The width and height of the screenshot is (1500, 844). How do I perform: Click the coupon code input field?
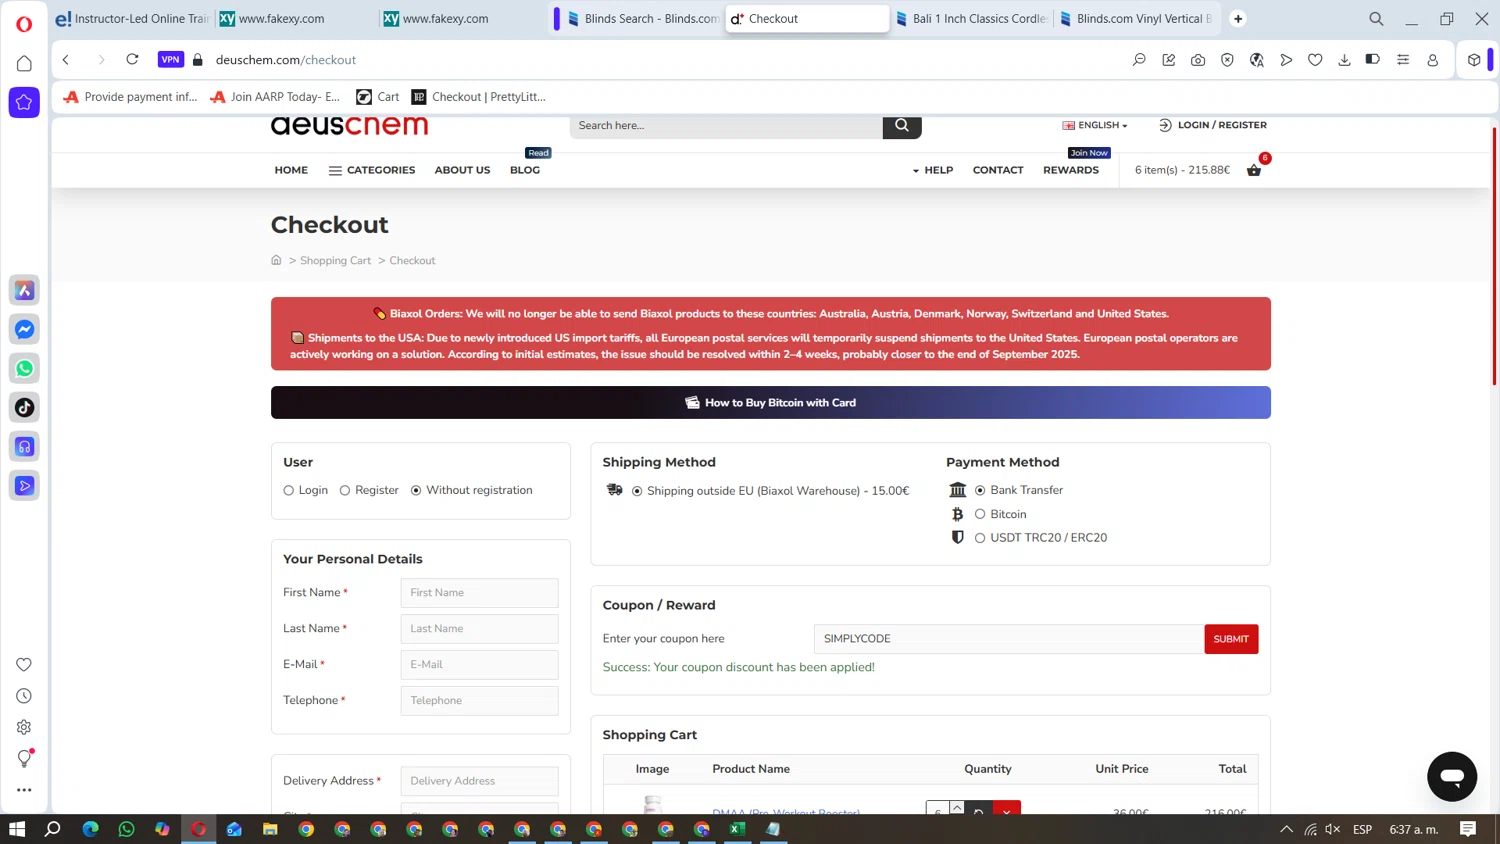1009,639
